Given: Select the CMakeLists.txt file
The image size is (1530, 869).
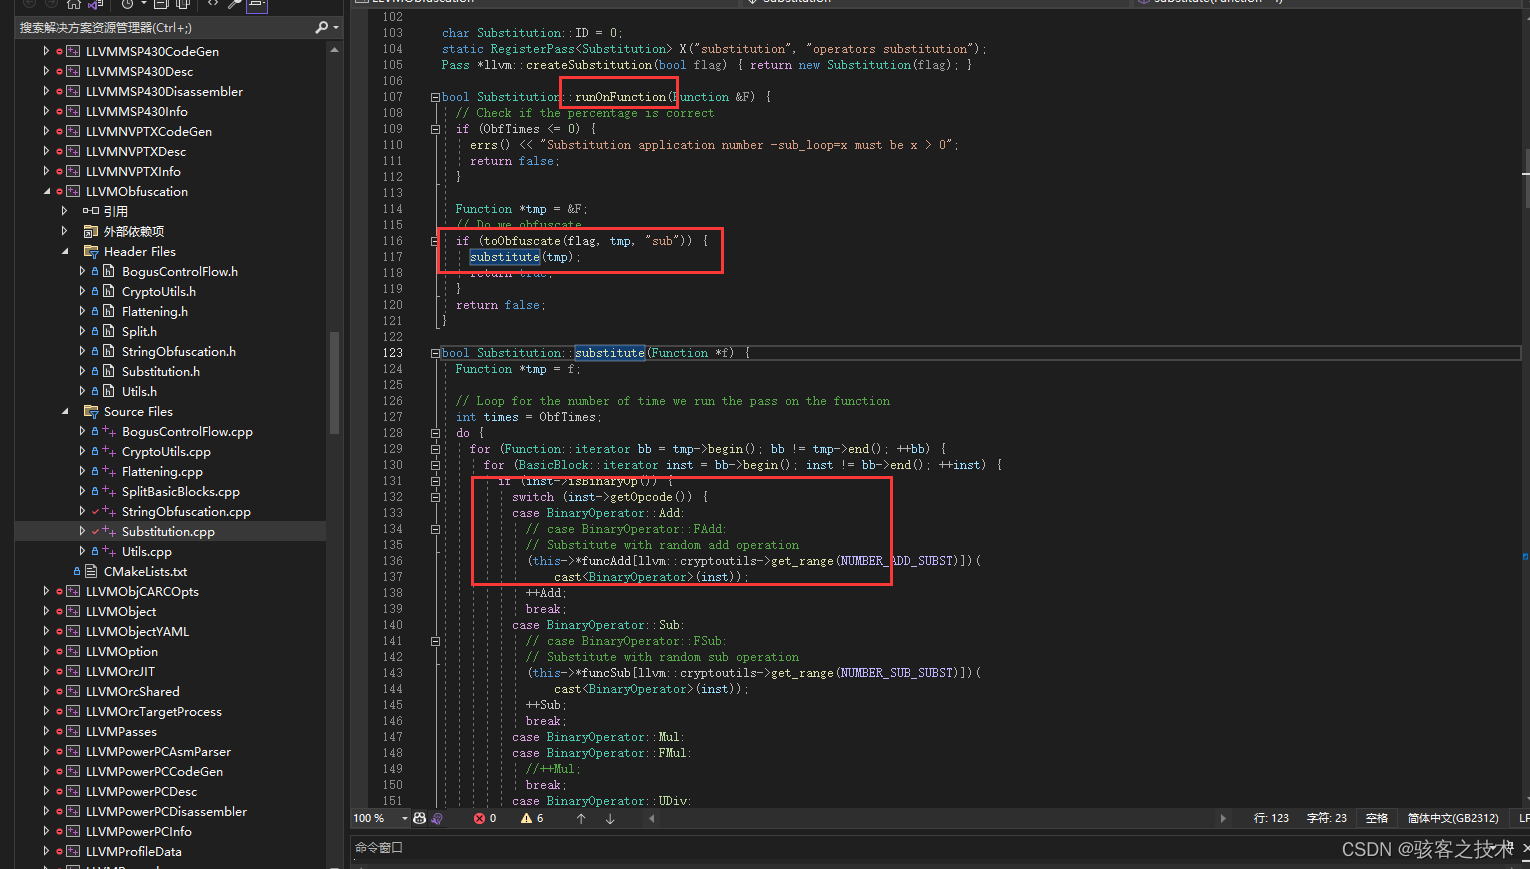Looking at the screenshot, I should (145, 571).
